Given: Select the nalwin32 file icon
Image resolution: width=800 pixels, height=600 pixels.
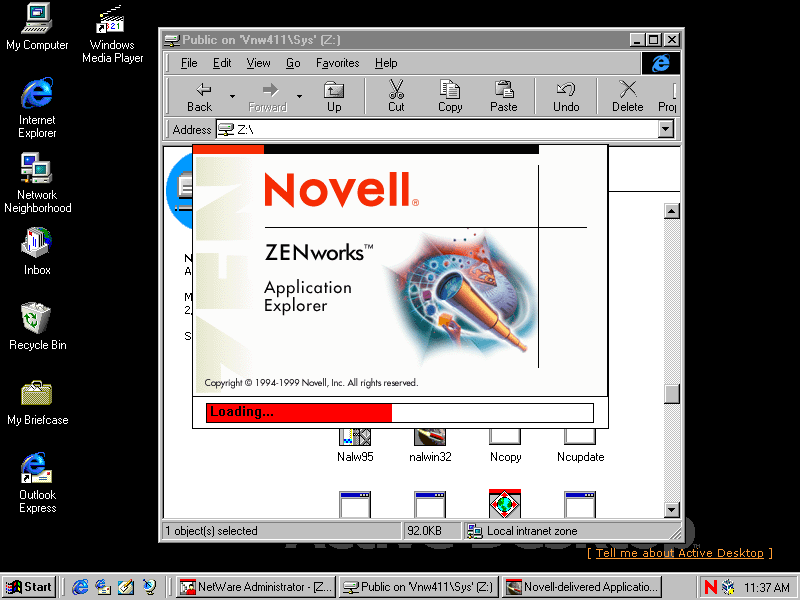Looking at the screenshot, I should pyautogui.click(x=430, y=446).
